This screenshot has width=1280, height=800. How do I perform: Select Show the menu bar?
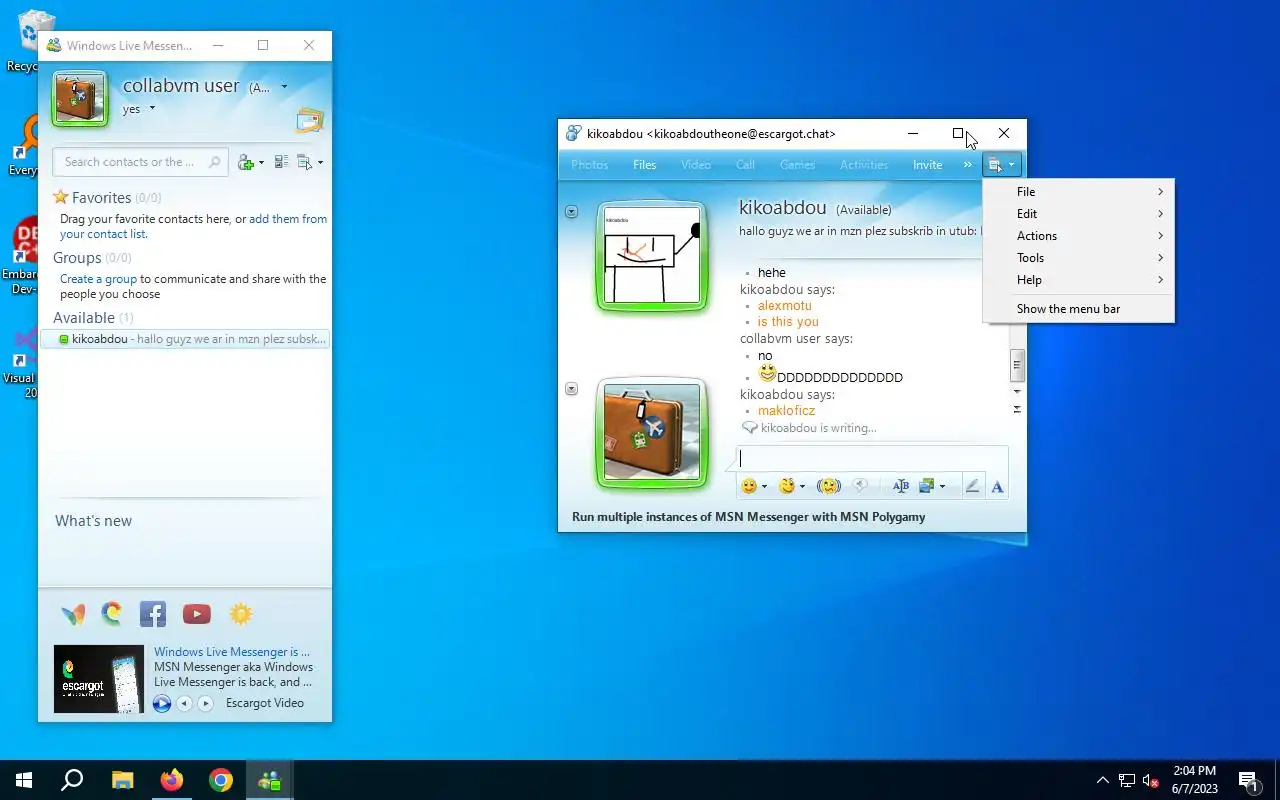[x=1078, y=309]
